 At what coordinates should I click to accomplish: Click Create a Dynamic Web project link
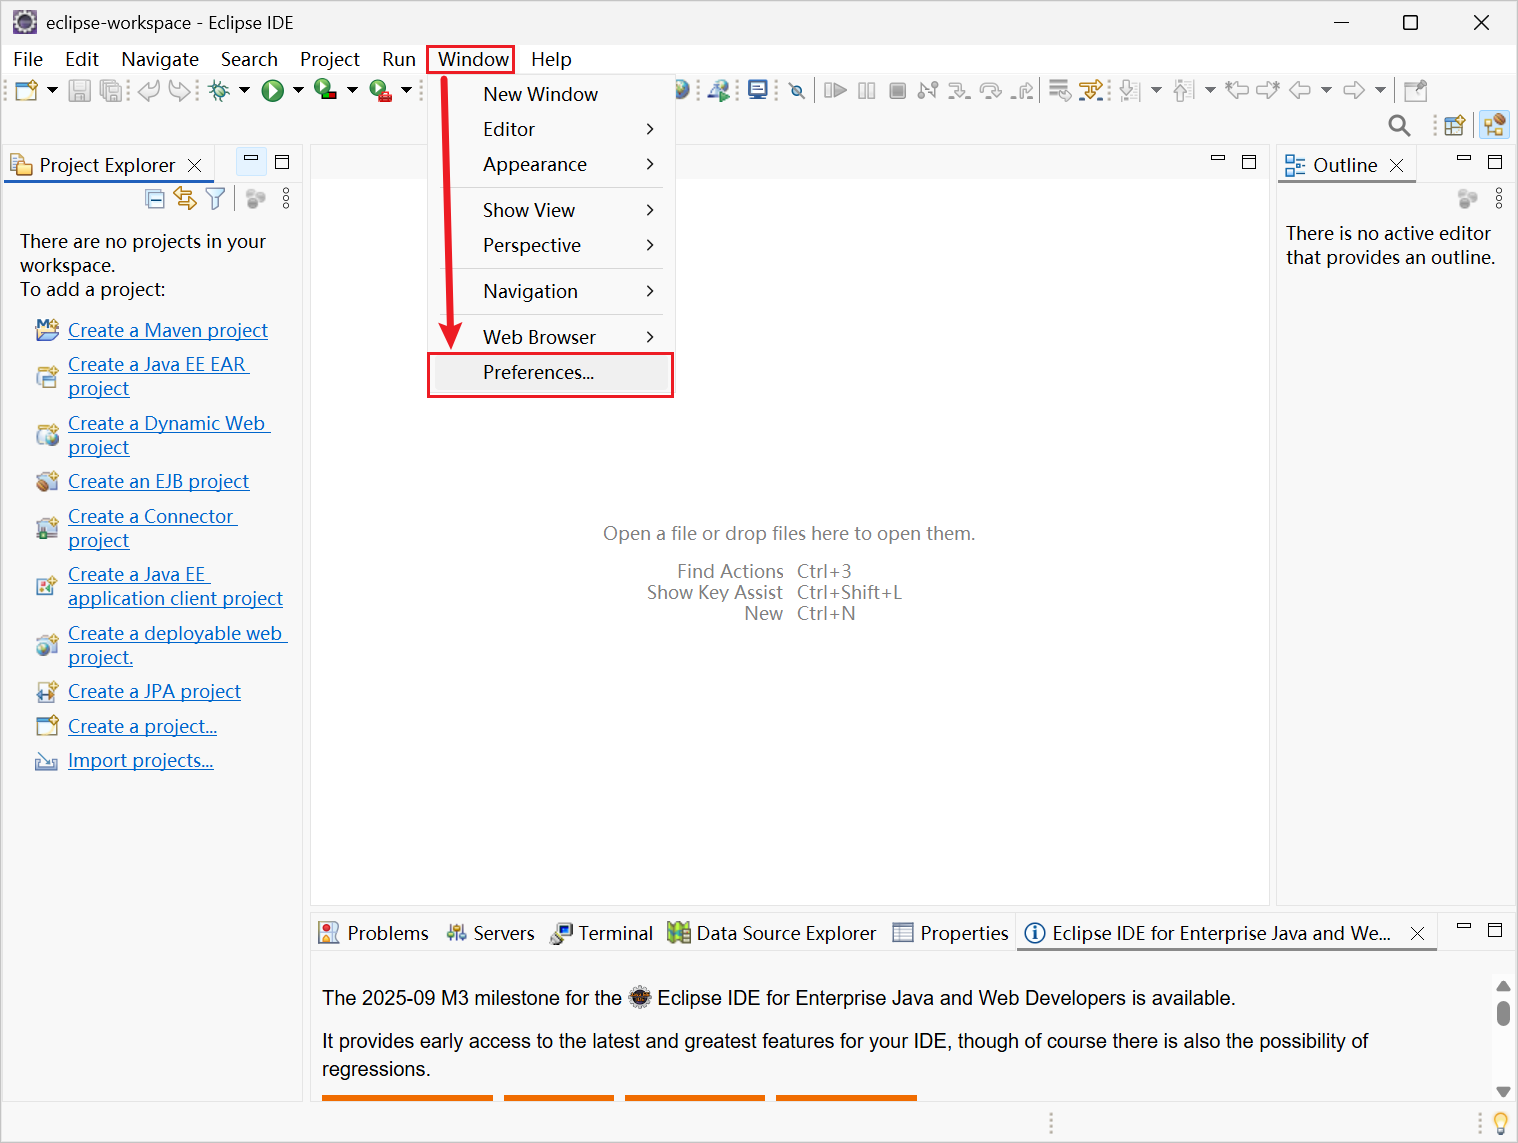pos(168,435)
